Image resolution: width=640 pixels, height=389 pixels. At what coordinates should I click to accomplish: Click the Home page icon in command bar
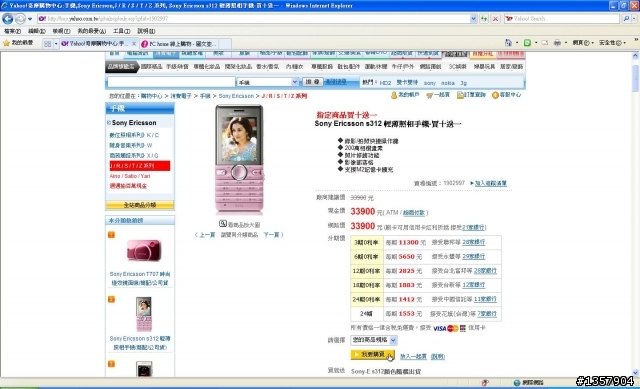pos(508,42)
